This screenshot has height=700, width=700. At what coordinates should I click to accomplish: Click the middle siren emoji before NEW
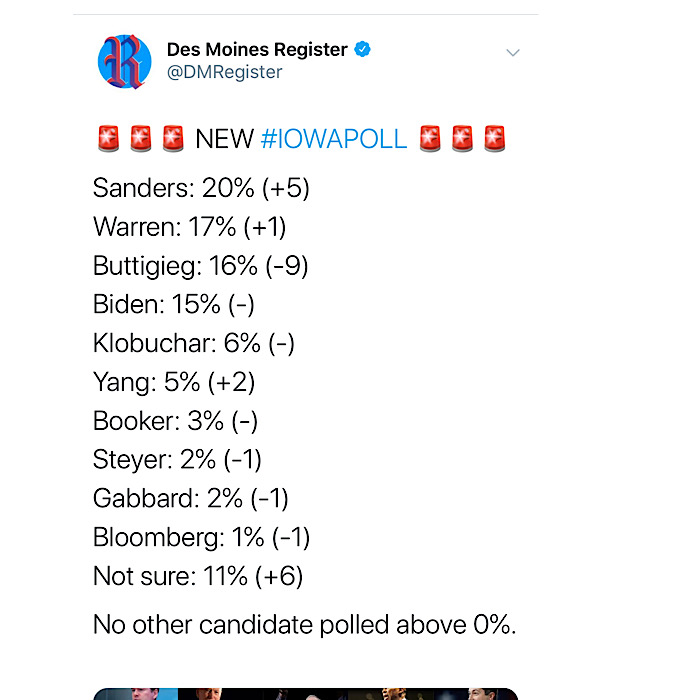[141, 139]
